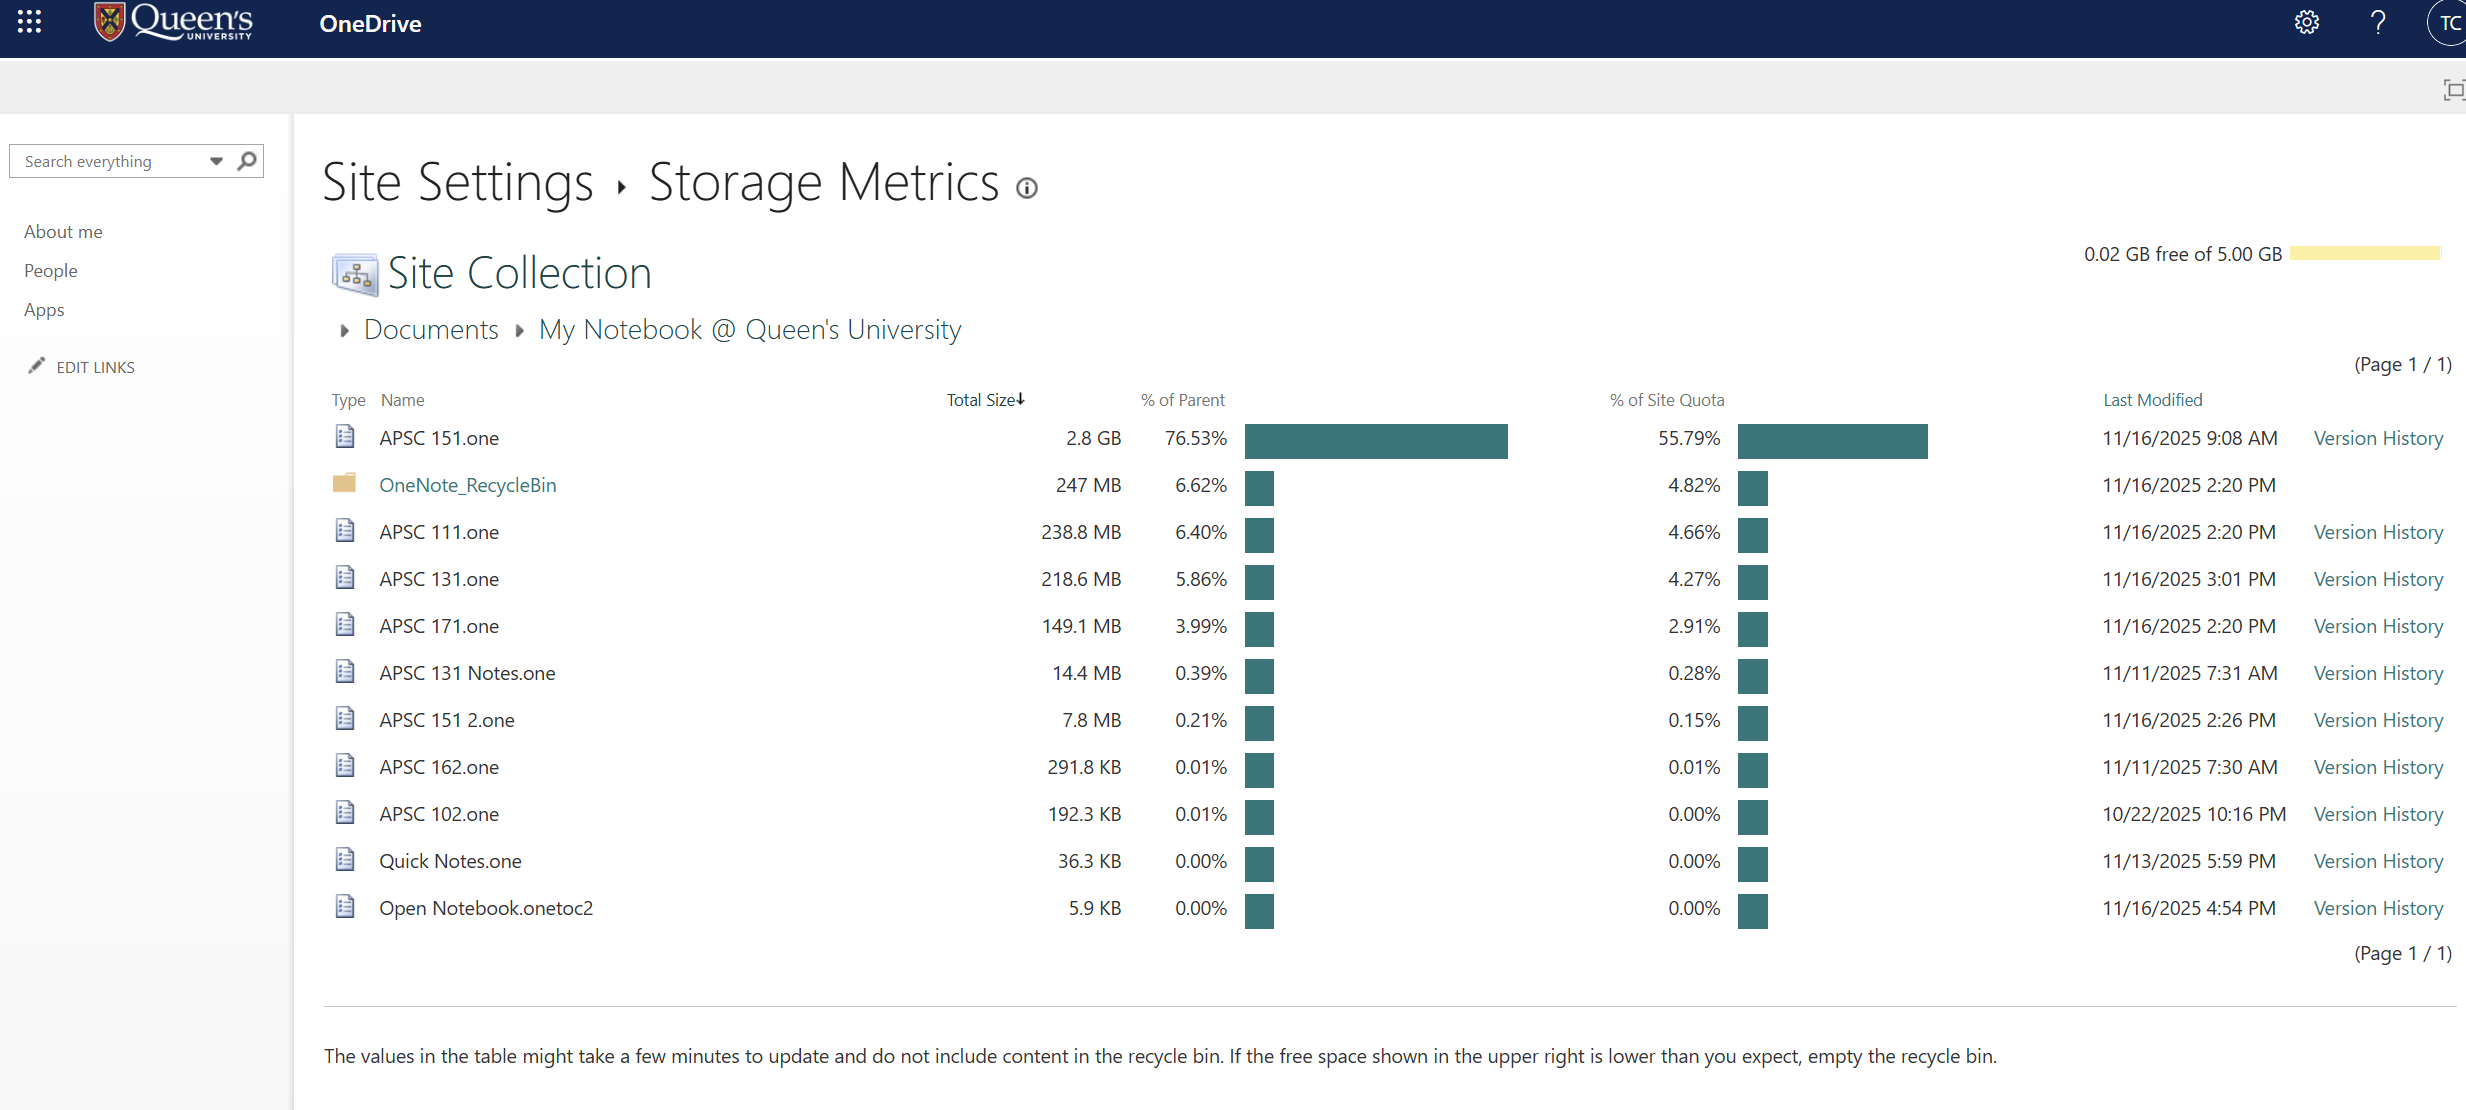The height and width of the screenshot is (1110, 2466).
Task: Click the file icon for APSC 151 2.one
Action: (x=345, y=719)
